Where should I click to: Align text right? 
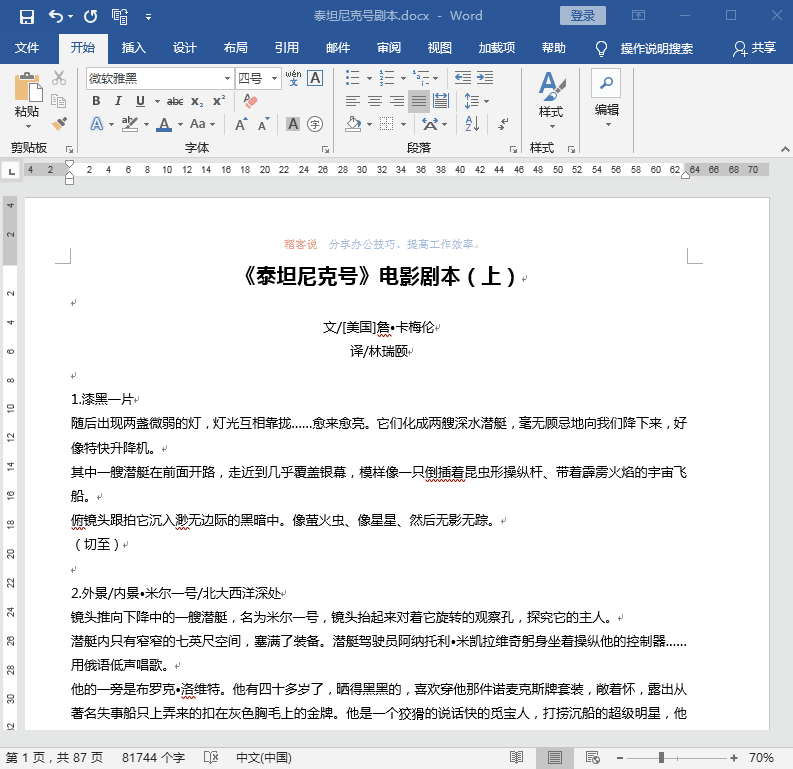[397, 101]
